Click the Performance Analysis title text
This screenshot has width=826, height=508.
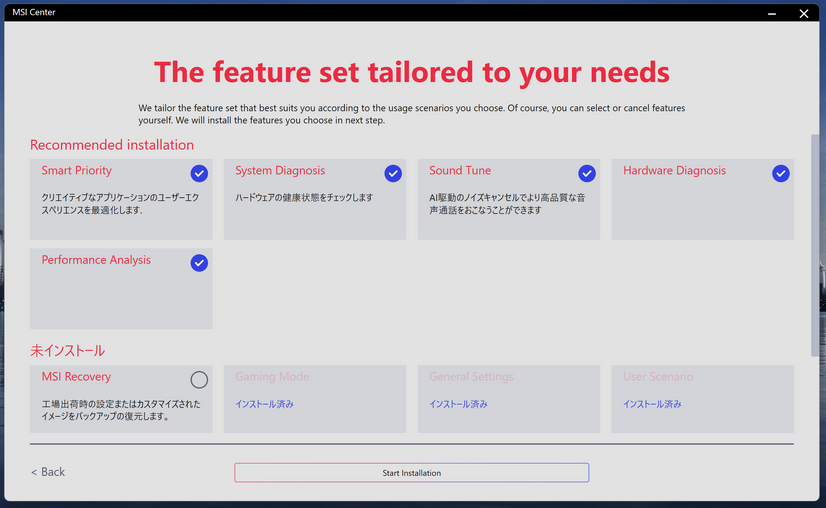coord(96,260)
